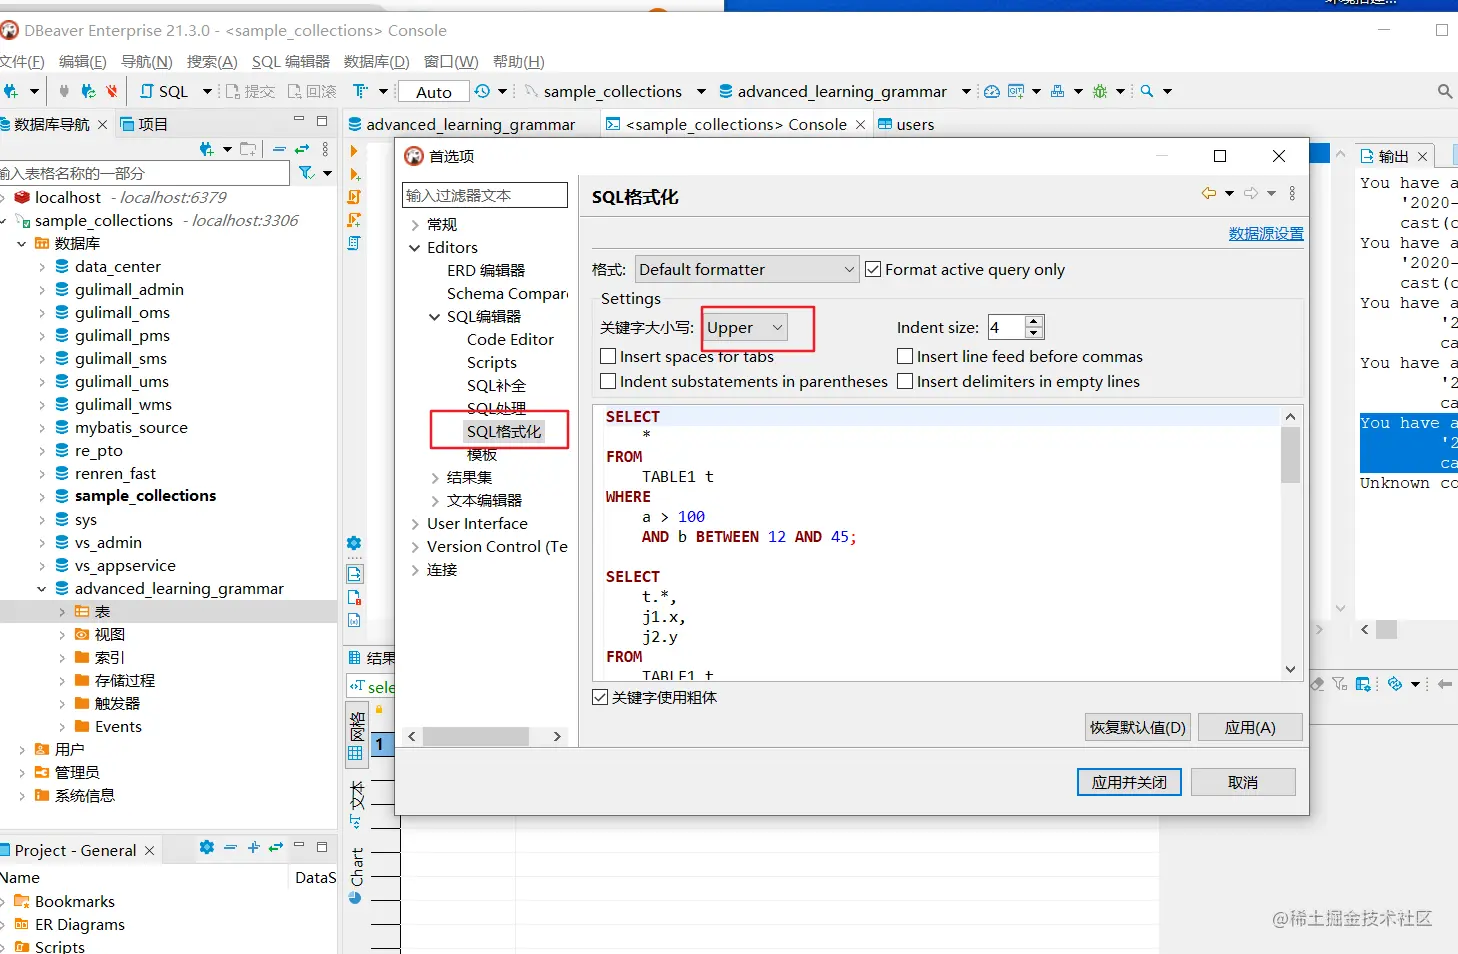Click the output panel toggle icon in editor sidebar

(354, 574)
